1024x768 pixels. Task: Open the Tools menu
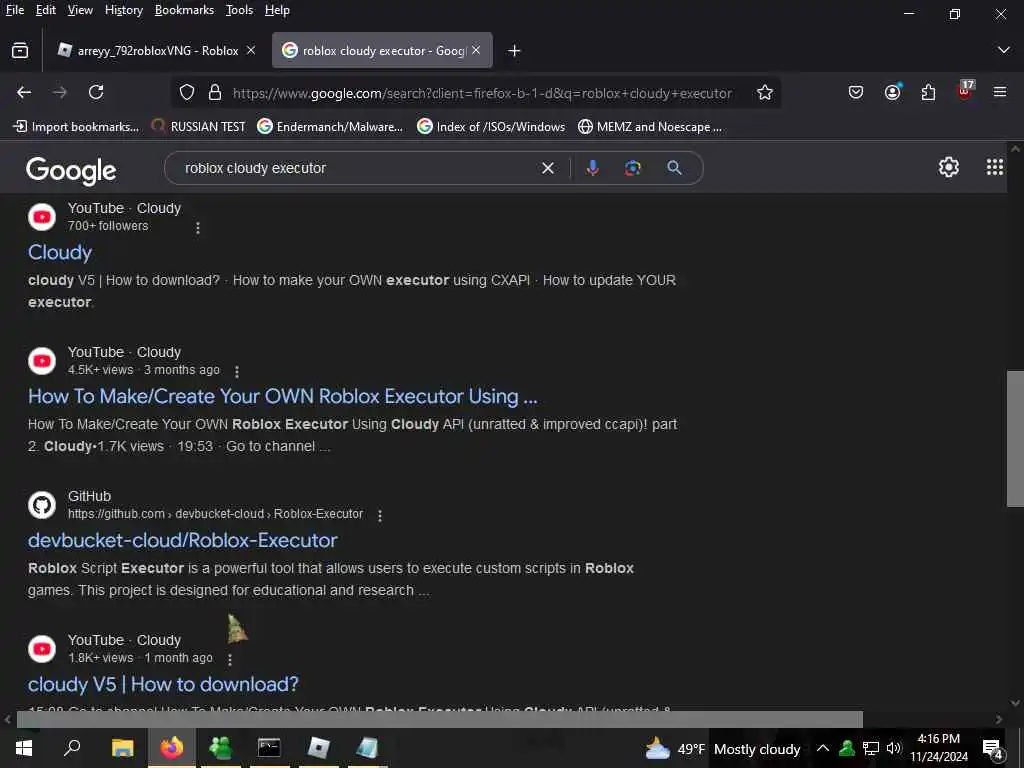tap(239, 10)
